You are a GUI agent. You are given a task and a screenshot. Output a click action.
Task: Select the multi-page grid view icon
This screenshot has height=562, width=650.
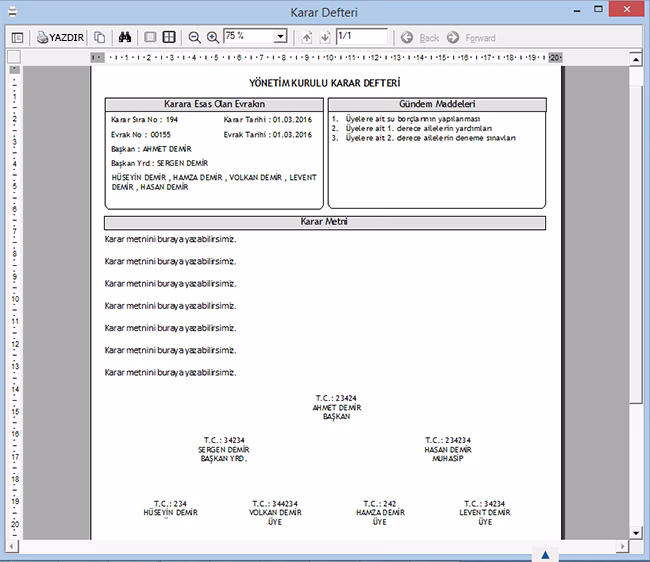pyautogui.click(x=169, y=37)
